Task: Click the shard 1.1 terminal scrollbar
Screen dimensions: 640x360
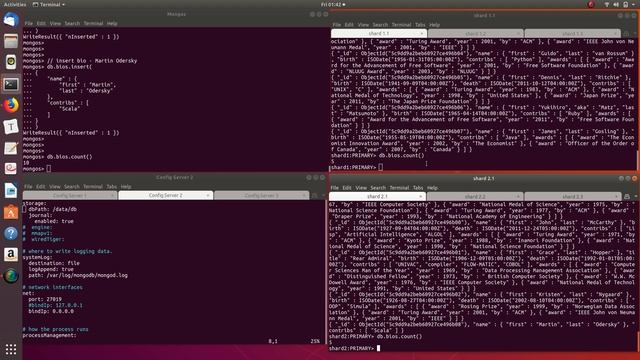Action: [638, 160]
